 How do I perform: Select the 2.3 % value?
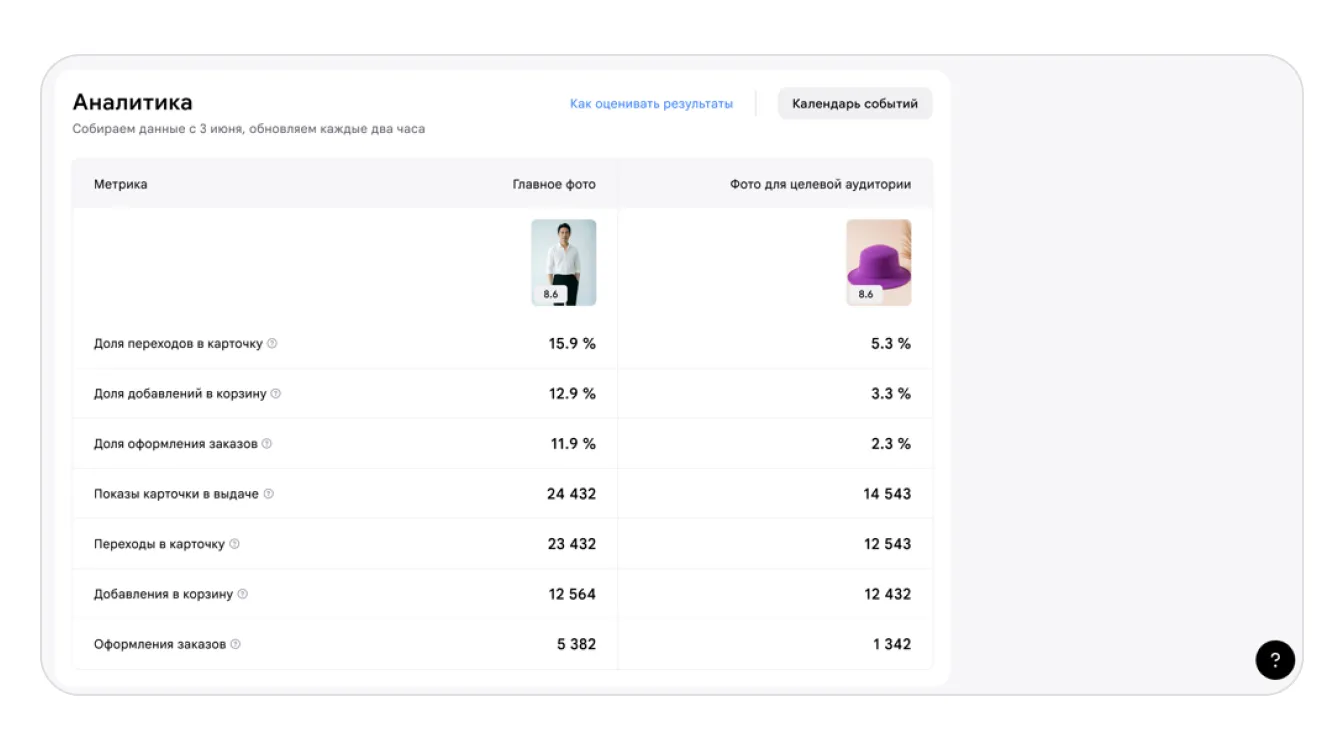click(x=891, y=443)
